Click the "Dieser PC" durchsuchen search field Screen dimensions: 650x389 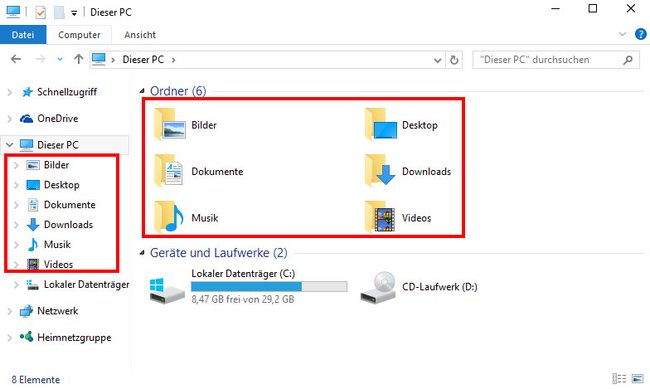(x=555, y=60)
